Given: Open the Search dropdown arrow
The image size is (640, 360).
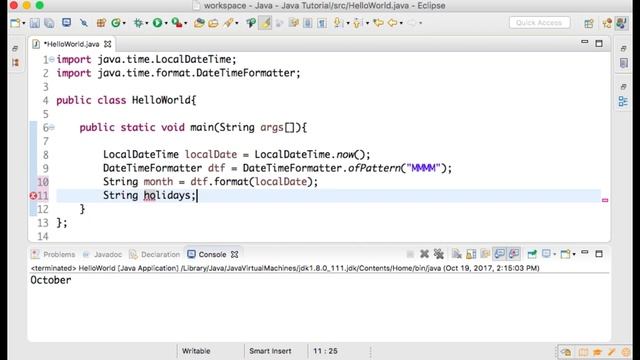Looking at the screenshot, I should coord(237,23).
